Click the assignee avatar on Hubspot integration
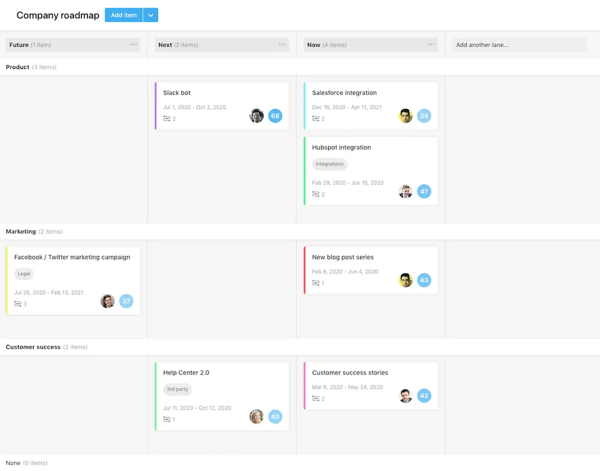The image size is (600, 471). coord(406,191)
